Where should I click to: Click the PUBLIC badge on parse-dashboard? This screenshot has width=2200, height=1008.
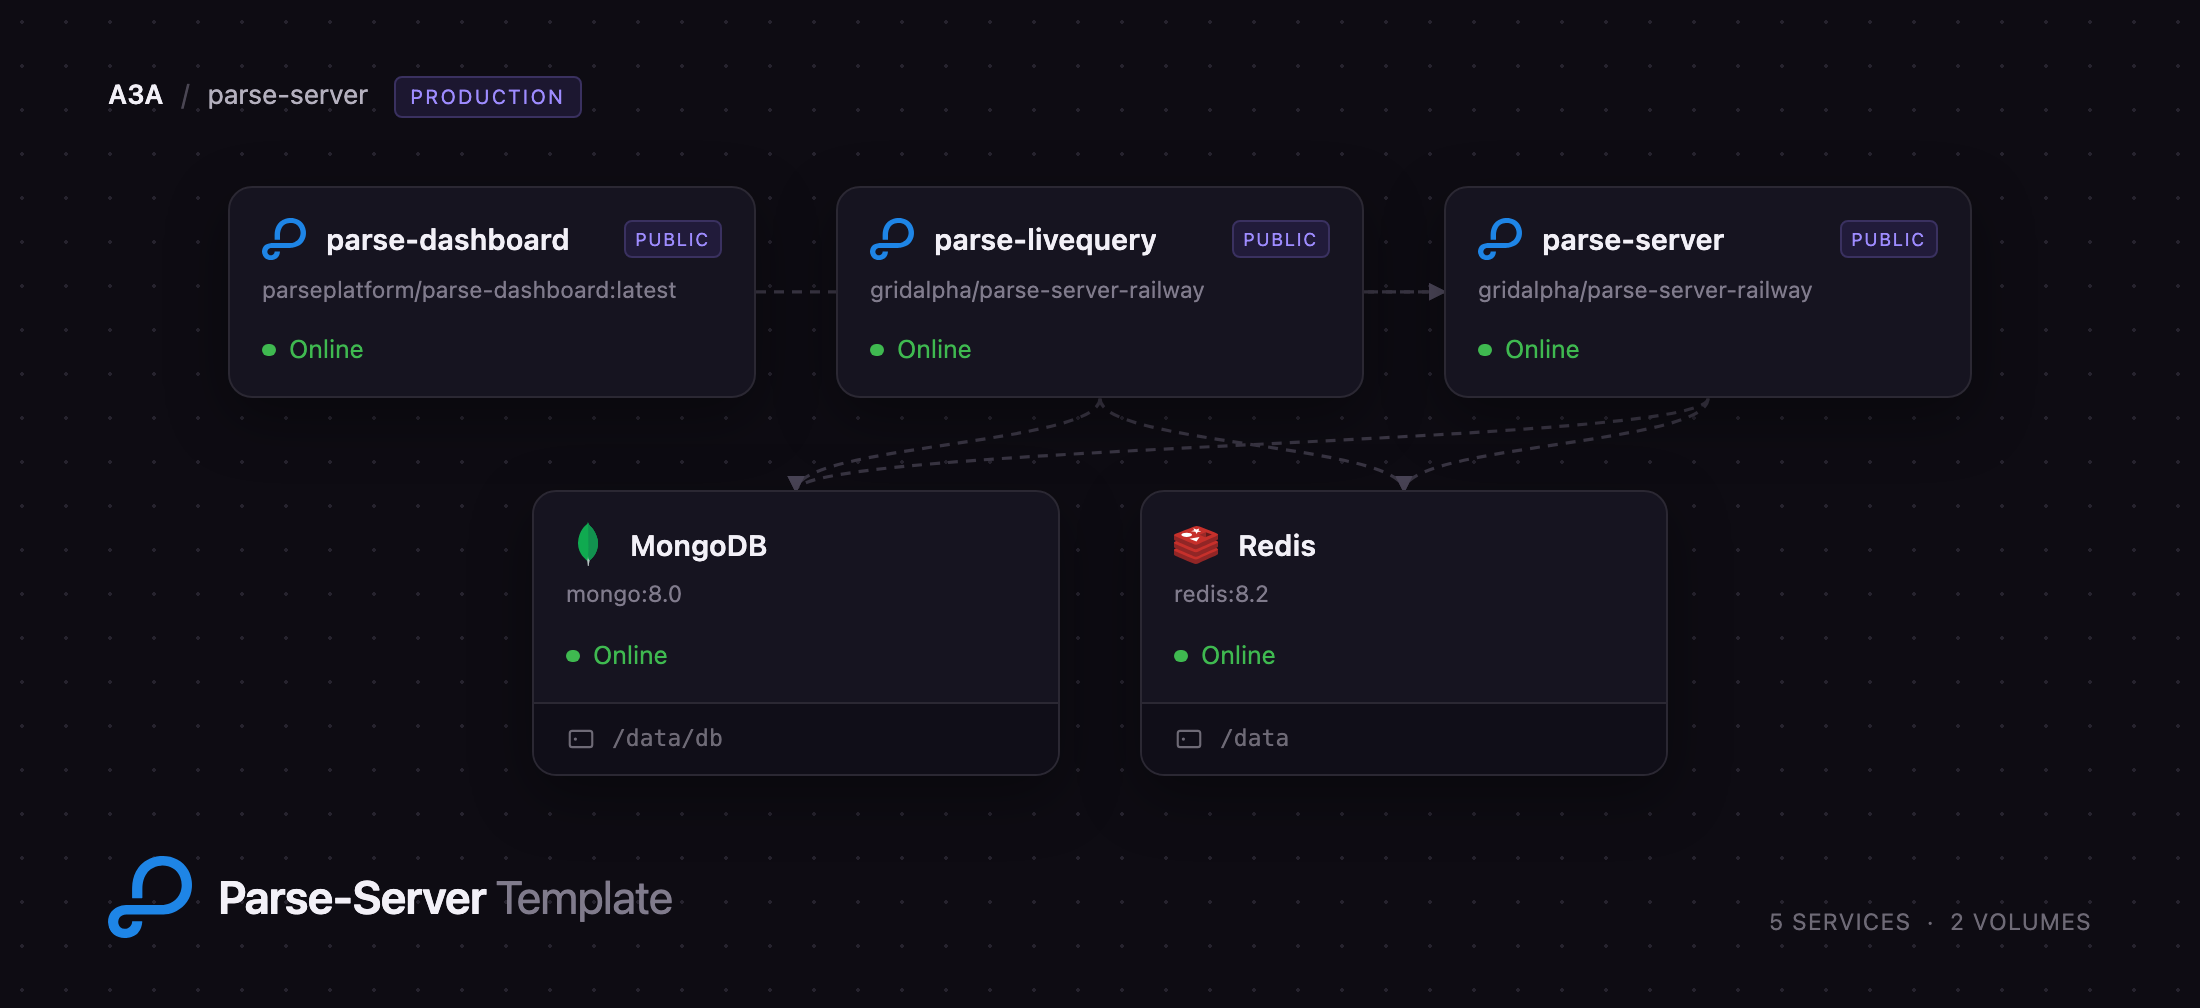(672, 239)
